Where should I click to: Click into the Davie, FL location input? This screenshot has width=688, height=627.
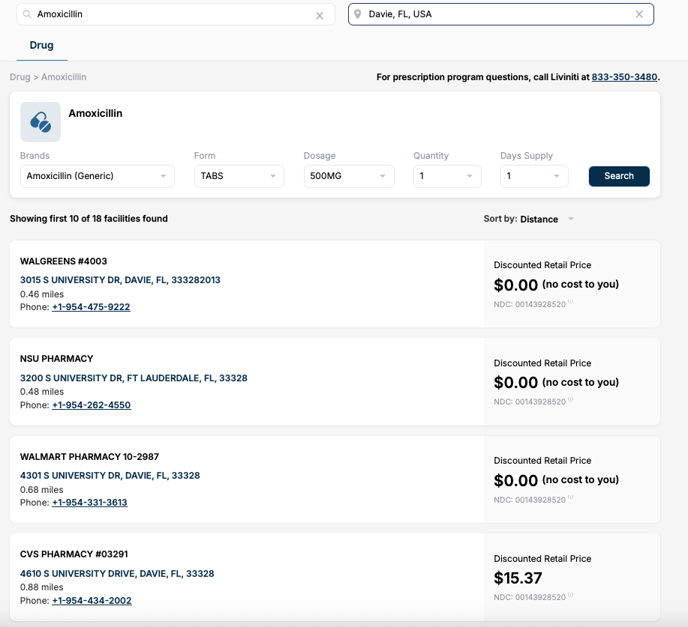pos(495,14)
